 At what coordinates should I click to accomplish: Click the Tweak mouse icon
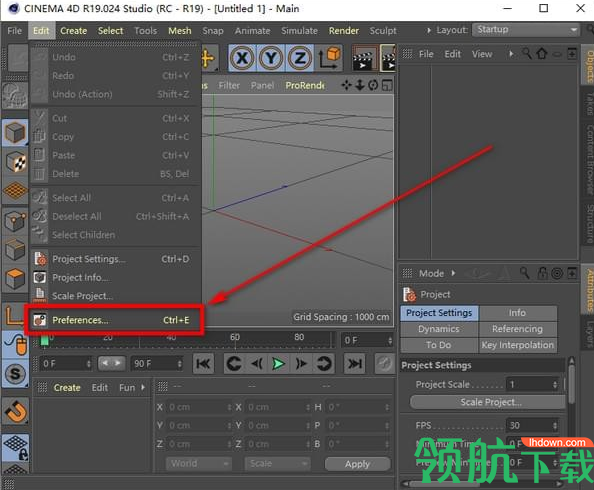[15, 345]
